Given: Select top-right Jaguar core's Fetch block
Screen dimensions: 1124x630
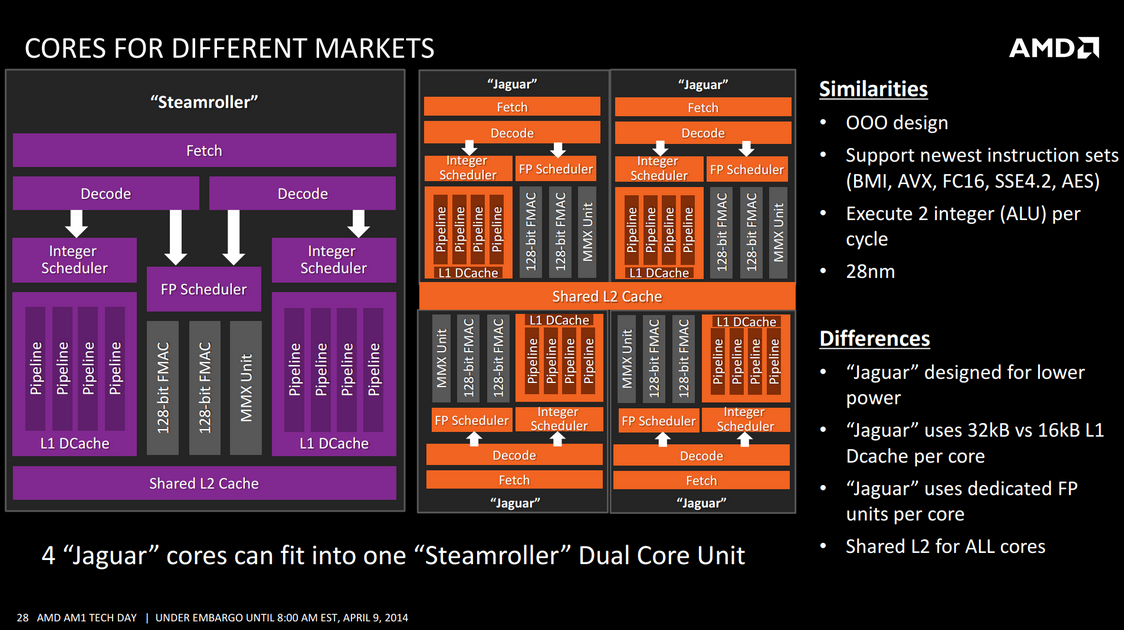Looking at the screenshot, I should 703,107.
